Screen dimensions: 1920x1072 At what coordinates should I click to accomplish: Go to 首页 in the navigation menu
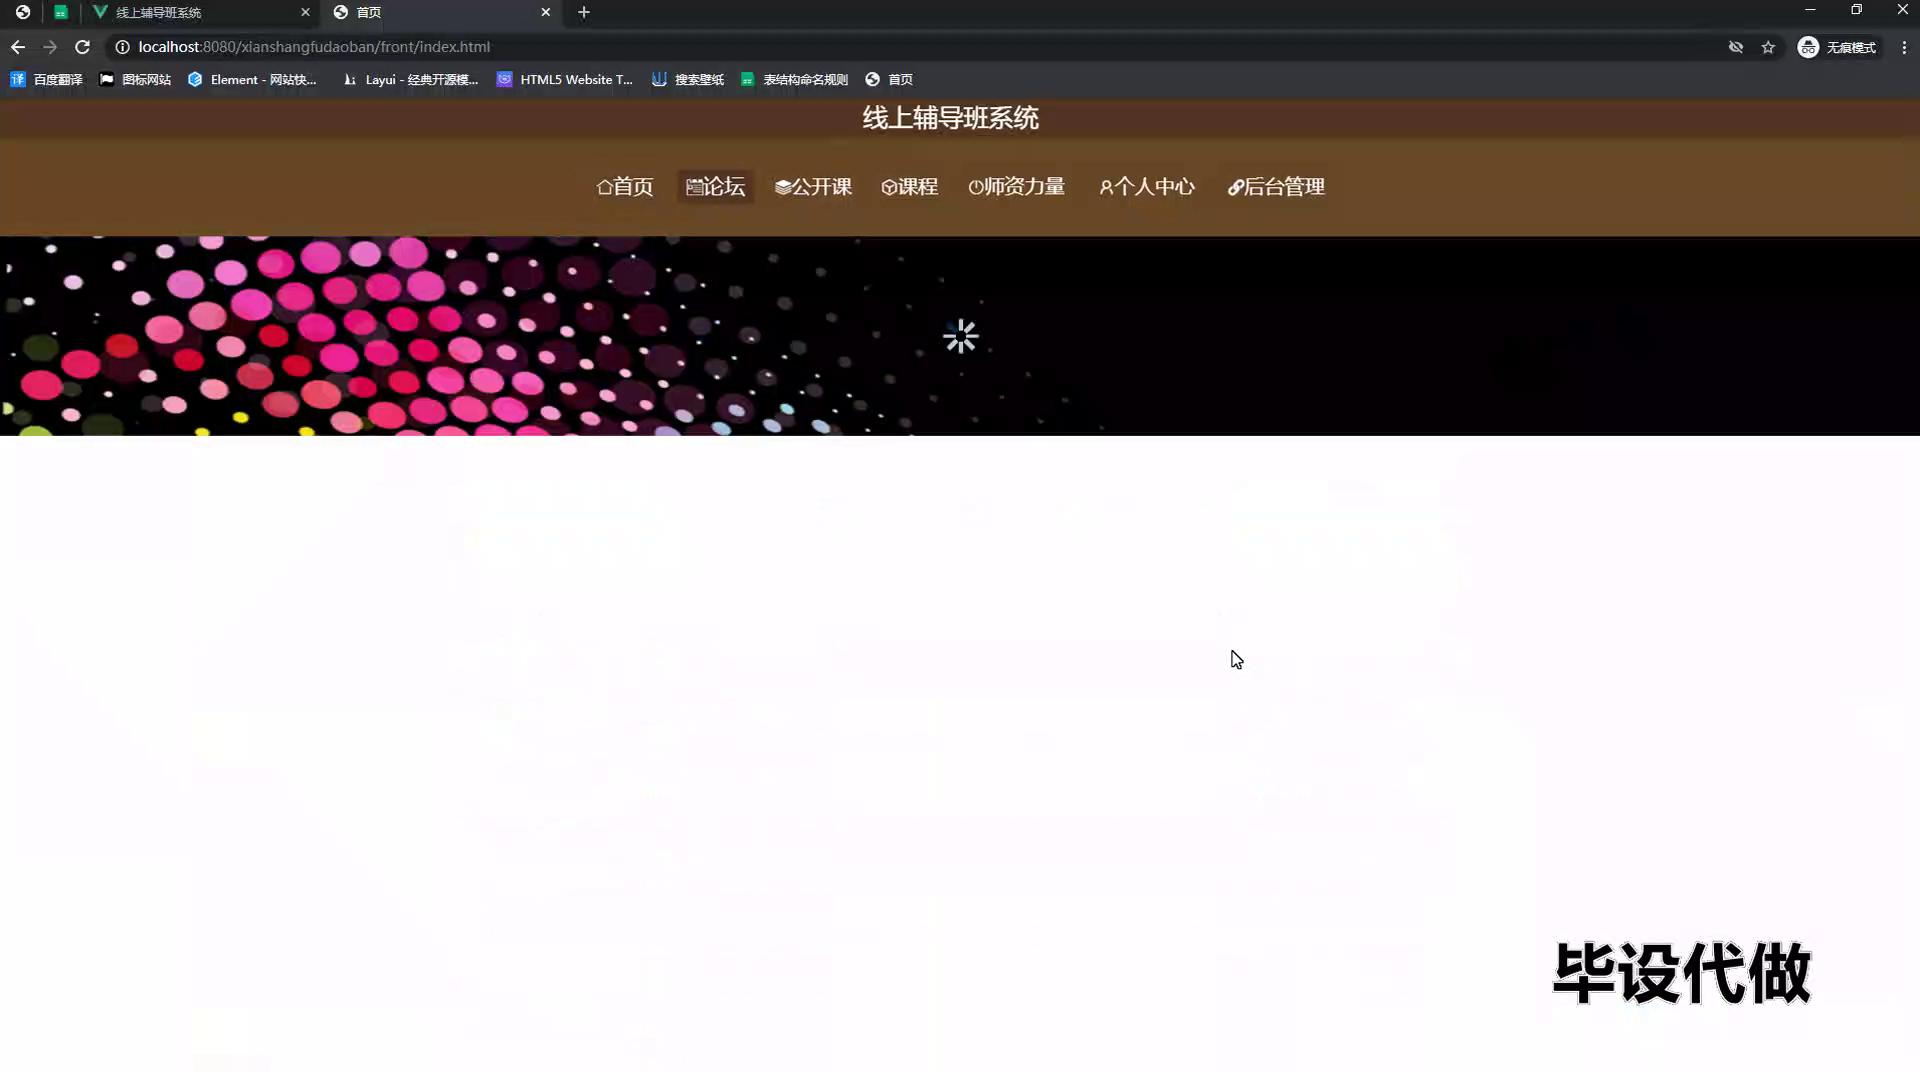625,187
